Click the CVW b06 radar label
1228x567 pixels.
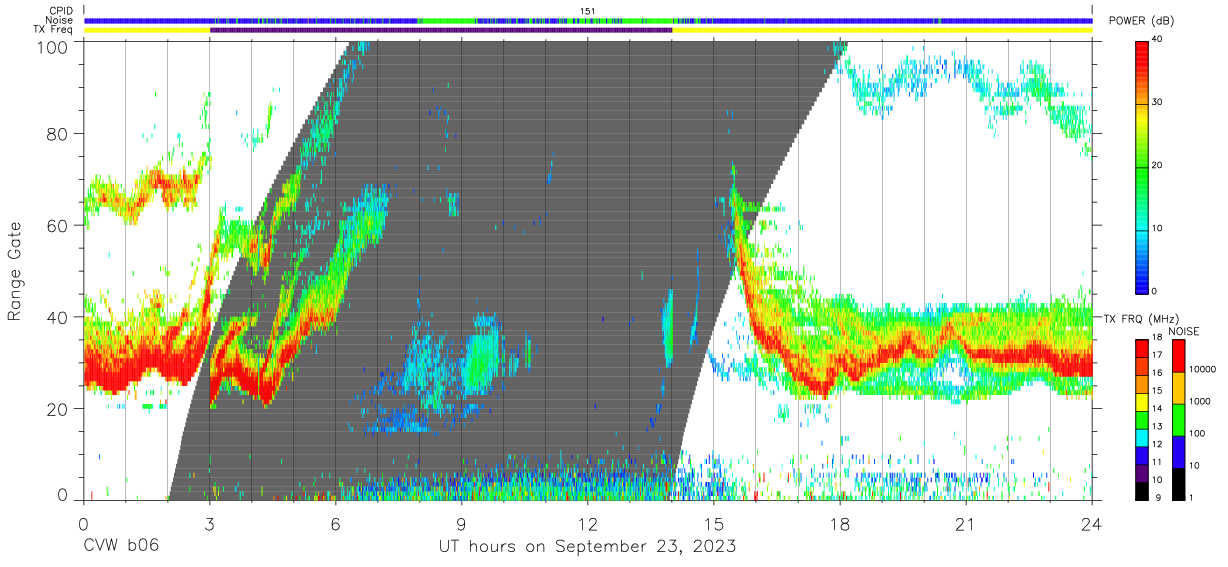(x=120, y=546)
